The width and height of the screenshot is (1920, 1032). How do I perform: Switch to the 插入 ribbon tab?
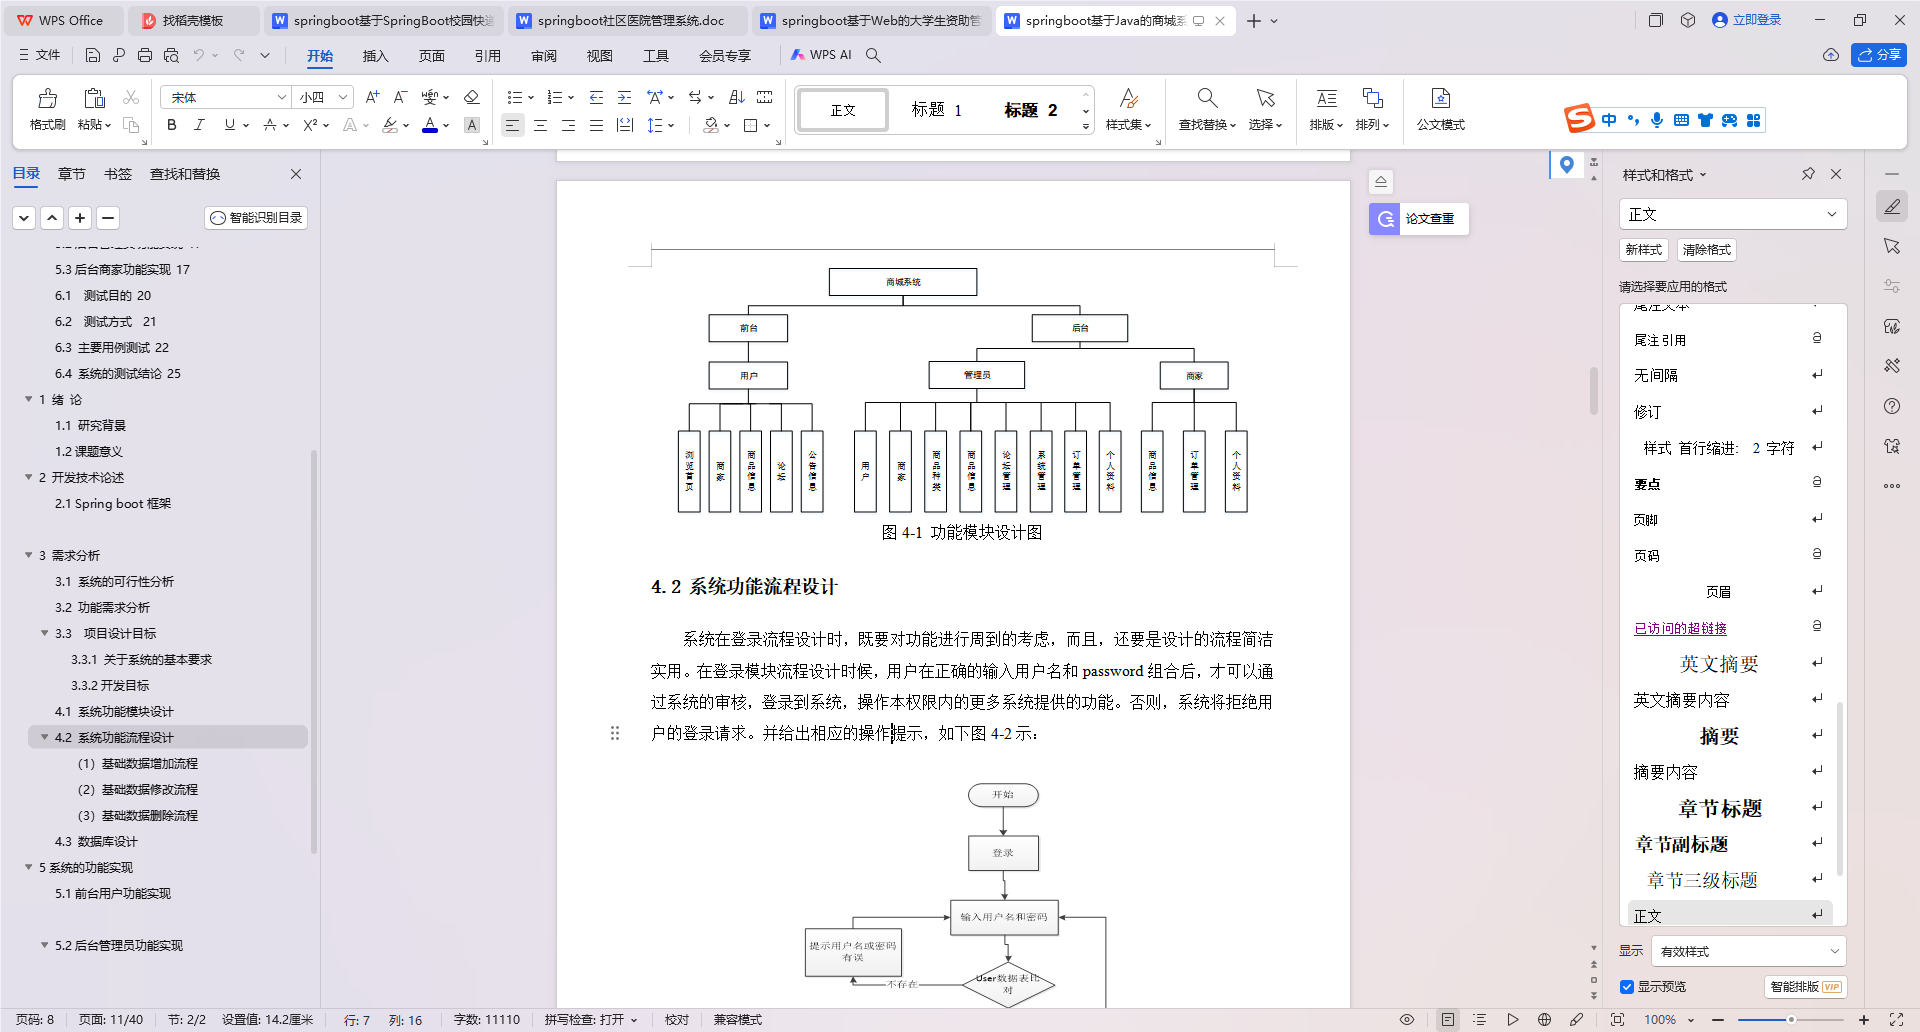[375, 56]
